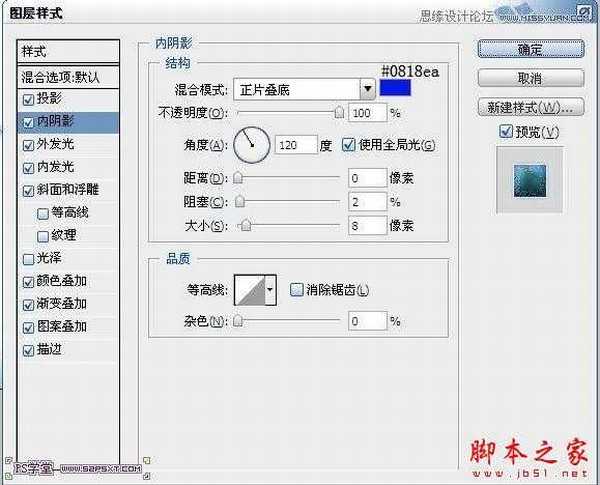The width and height of the screenshot is (600, 485).
Task: Click the opacity value field showing 100
Action: (367, 113)
